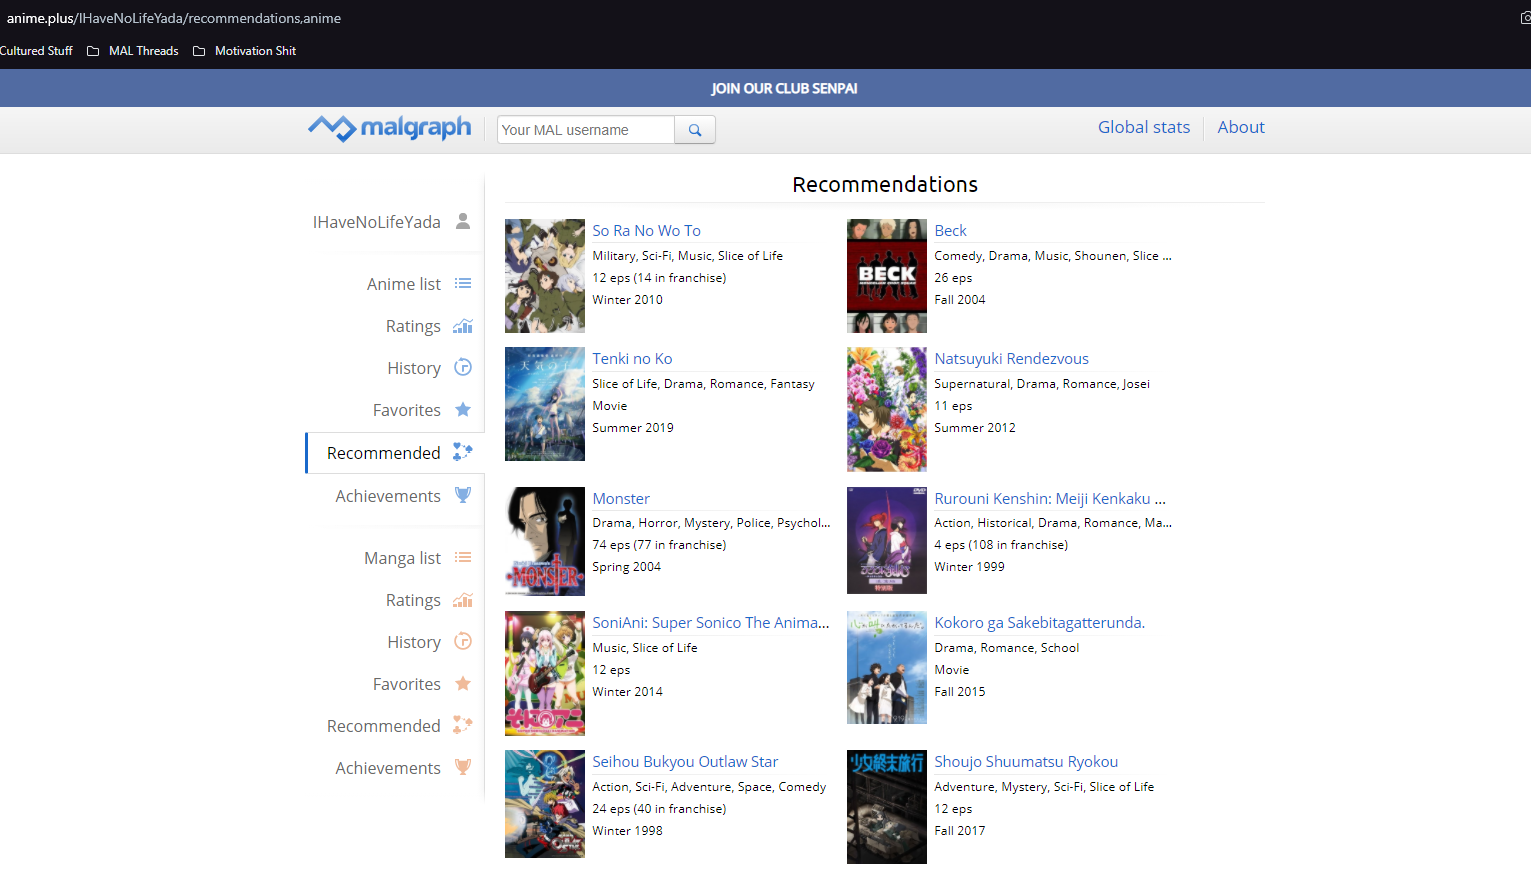This screenshot has width=1531, height=889.
Task: Open the Anime list icon in sidebar
Action: [x=462, y=284]
